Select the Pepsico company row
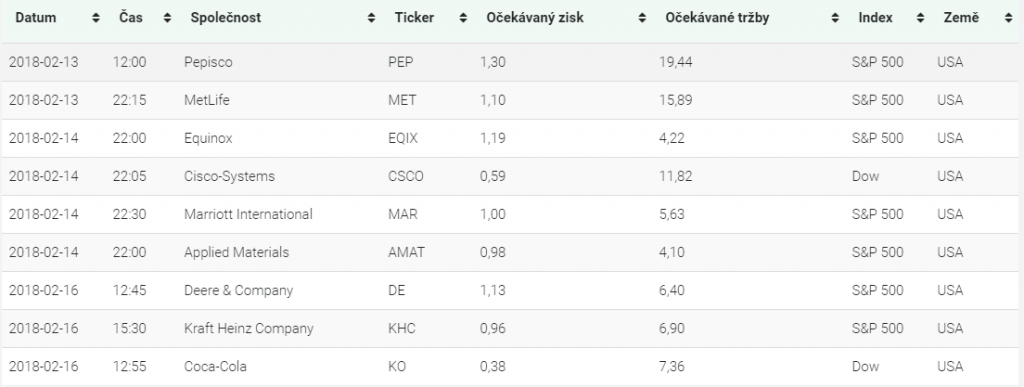The width and height of the screenshot is (1024, 387). click(512, 62)
